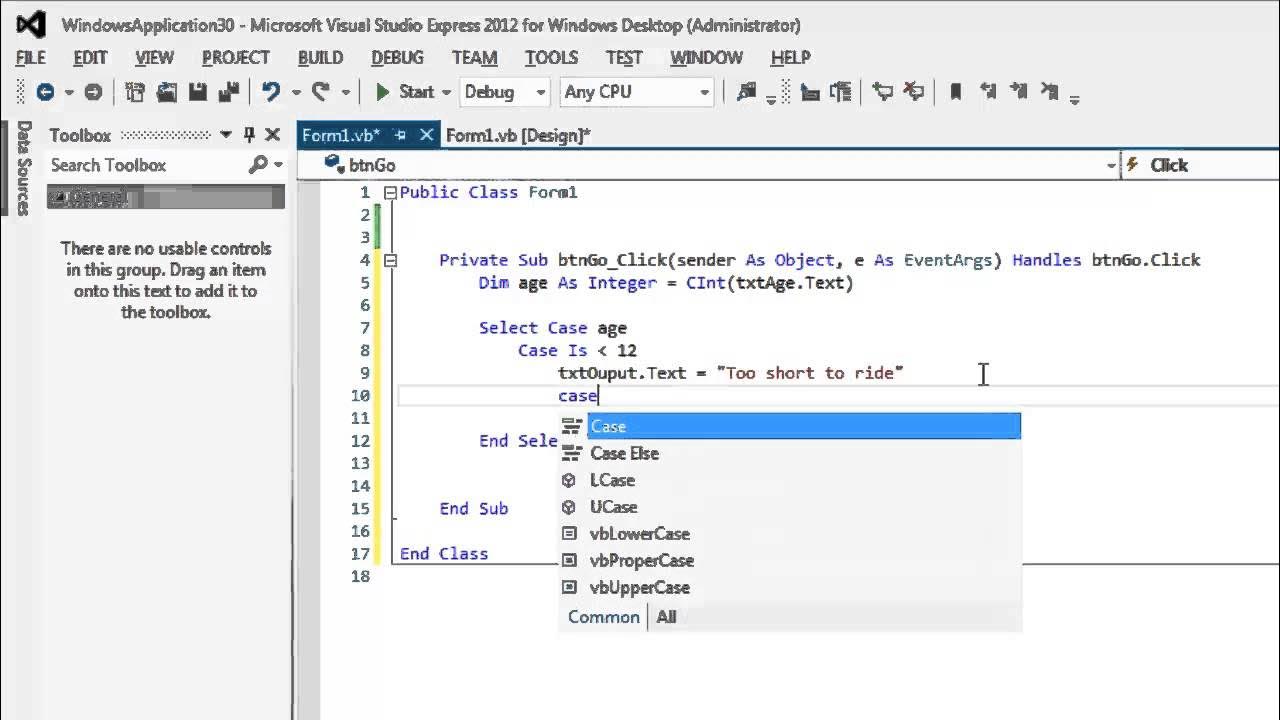Open the Data Sources side tab
1280x720 pixels.
click(x=24, y=168)
